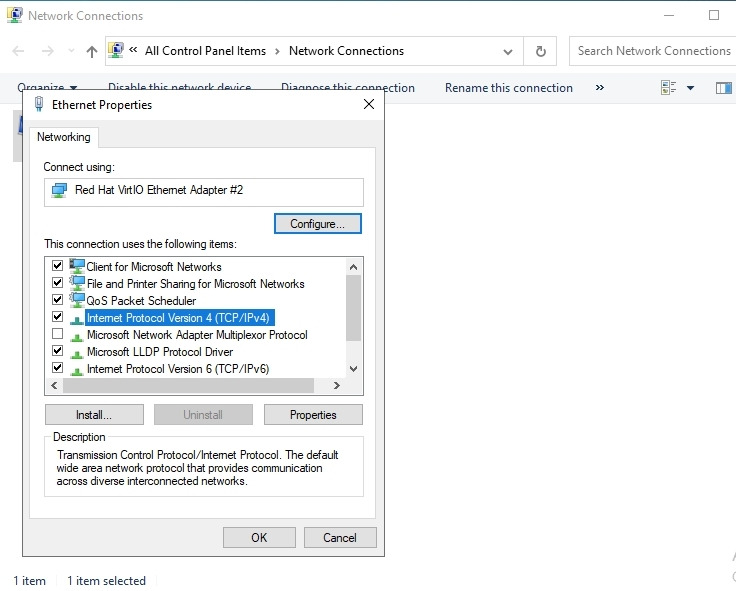The image size is (736, 591).
Task: Click the preview pane icon in toolbar
Action: coord(723,88)
